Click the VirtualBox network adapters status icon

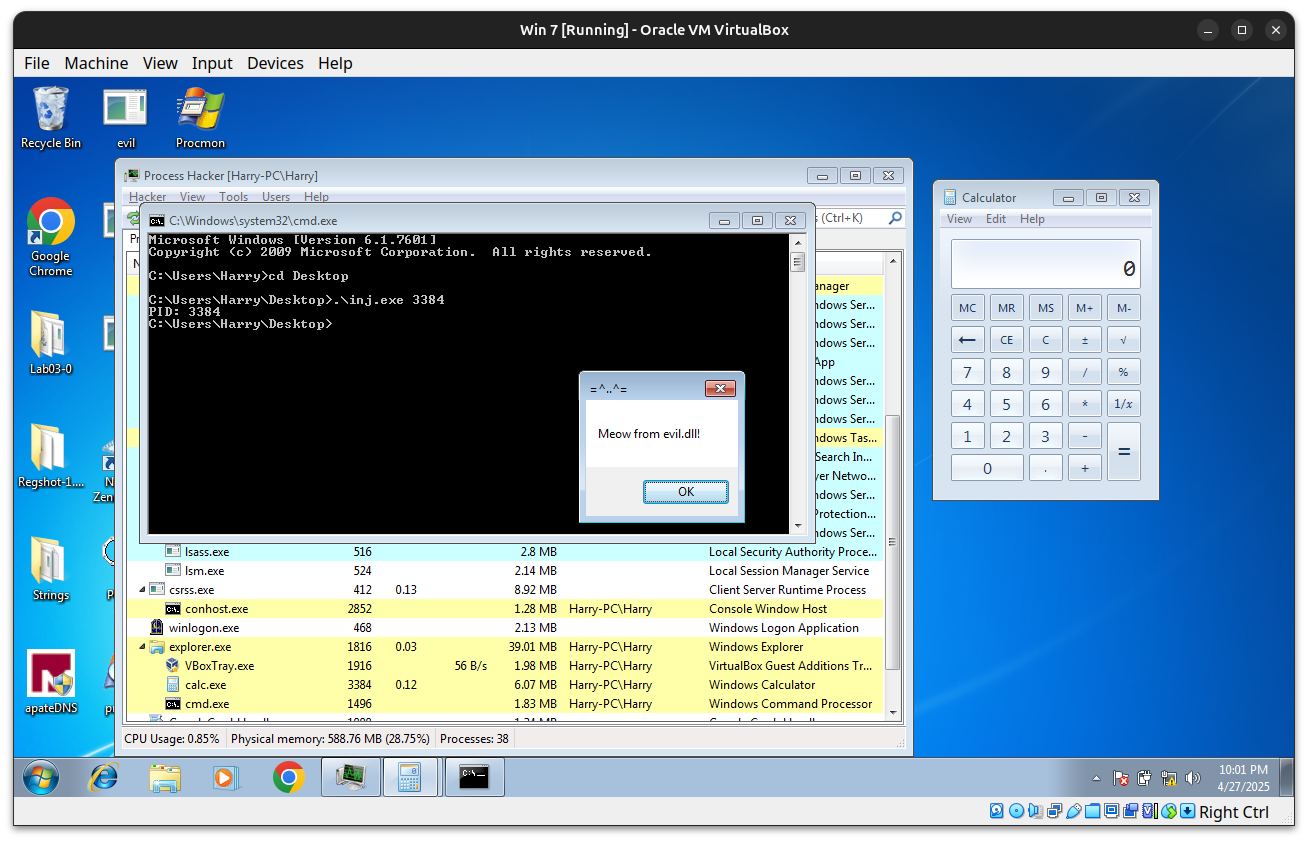point(1054,811)
